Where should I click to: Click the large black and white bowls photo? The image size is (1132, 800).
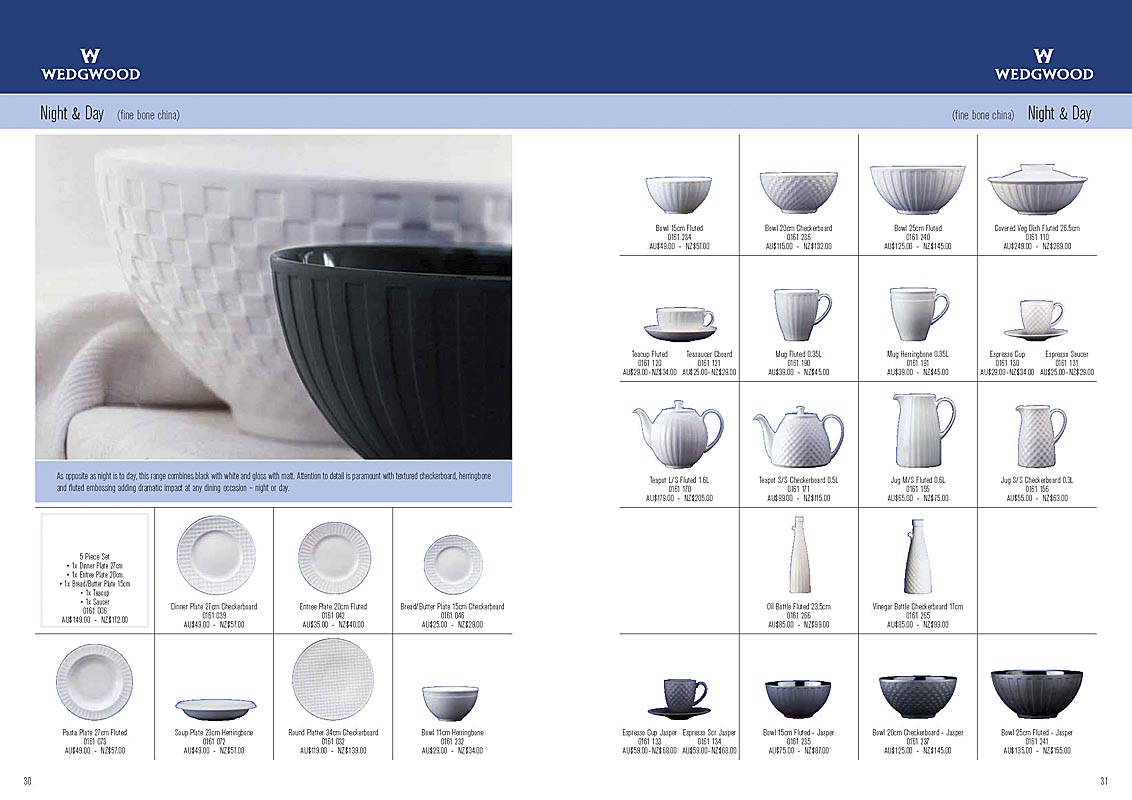(x=273, y=297)
